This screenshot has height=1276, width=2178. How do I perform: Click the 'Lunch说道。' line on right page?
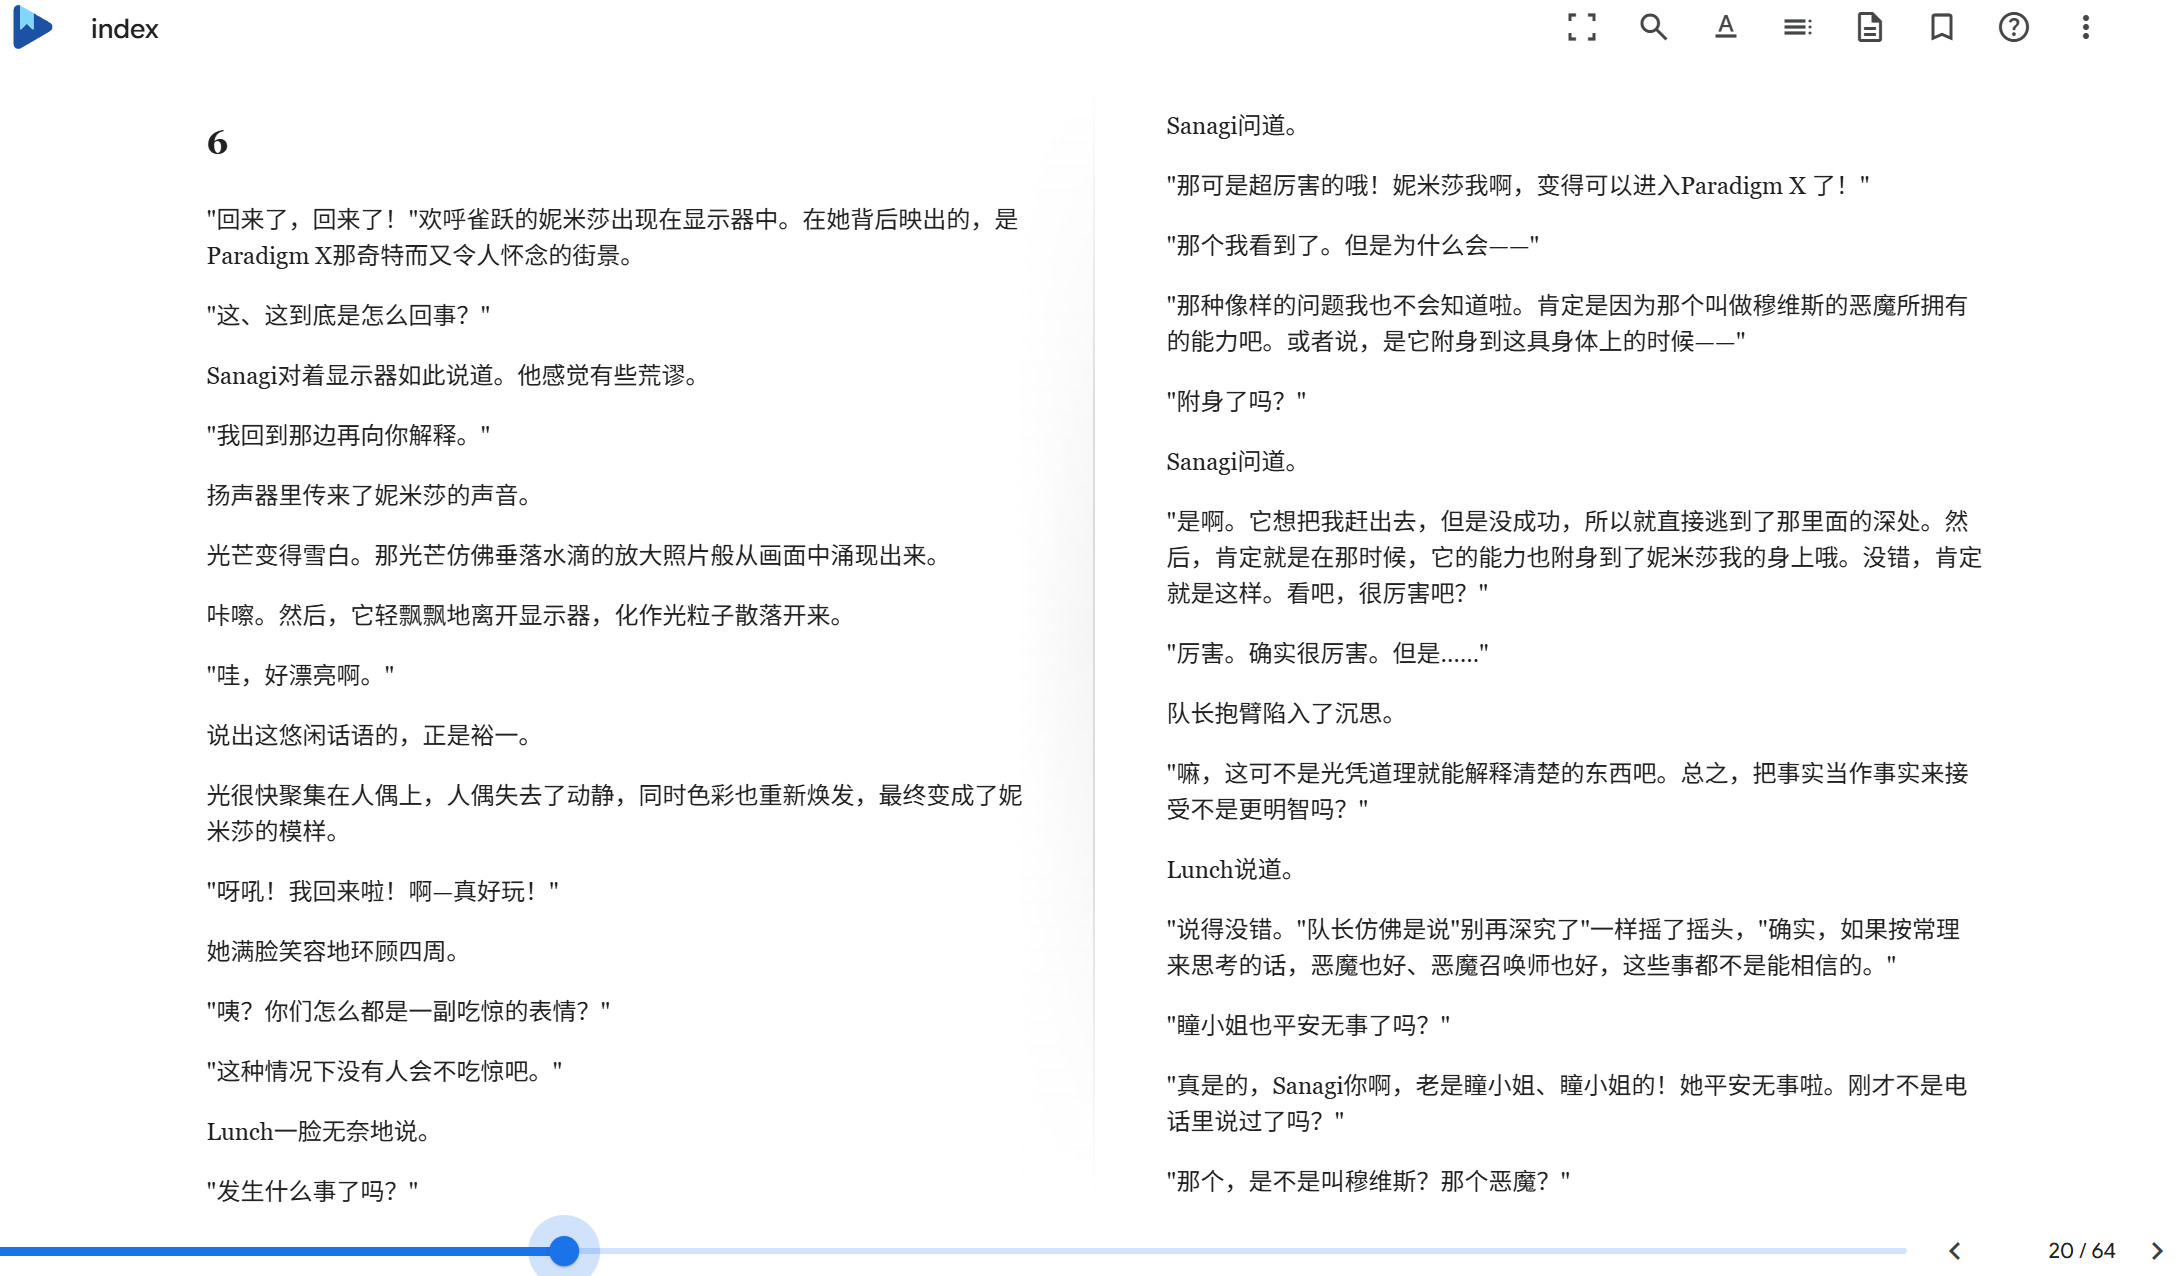pyautogui.click(x=1230, y=870)
